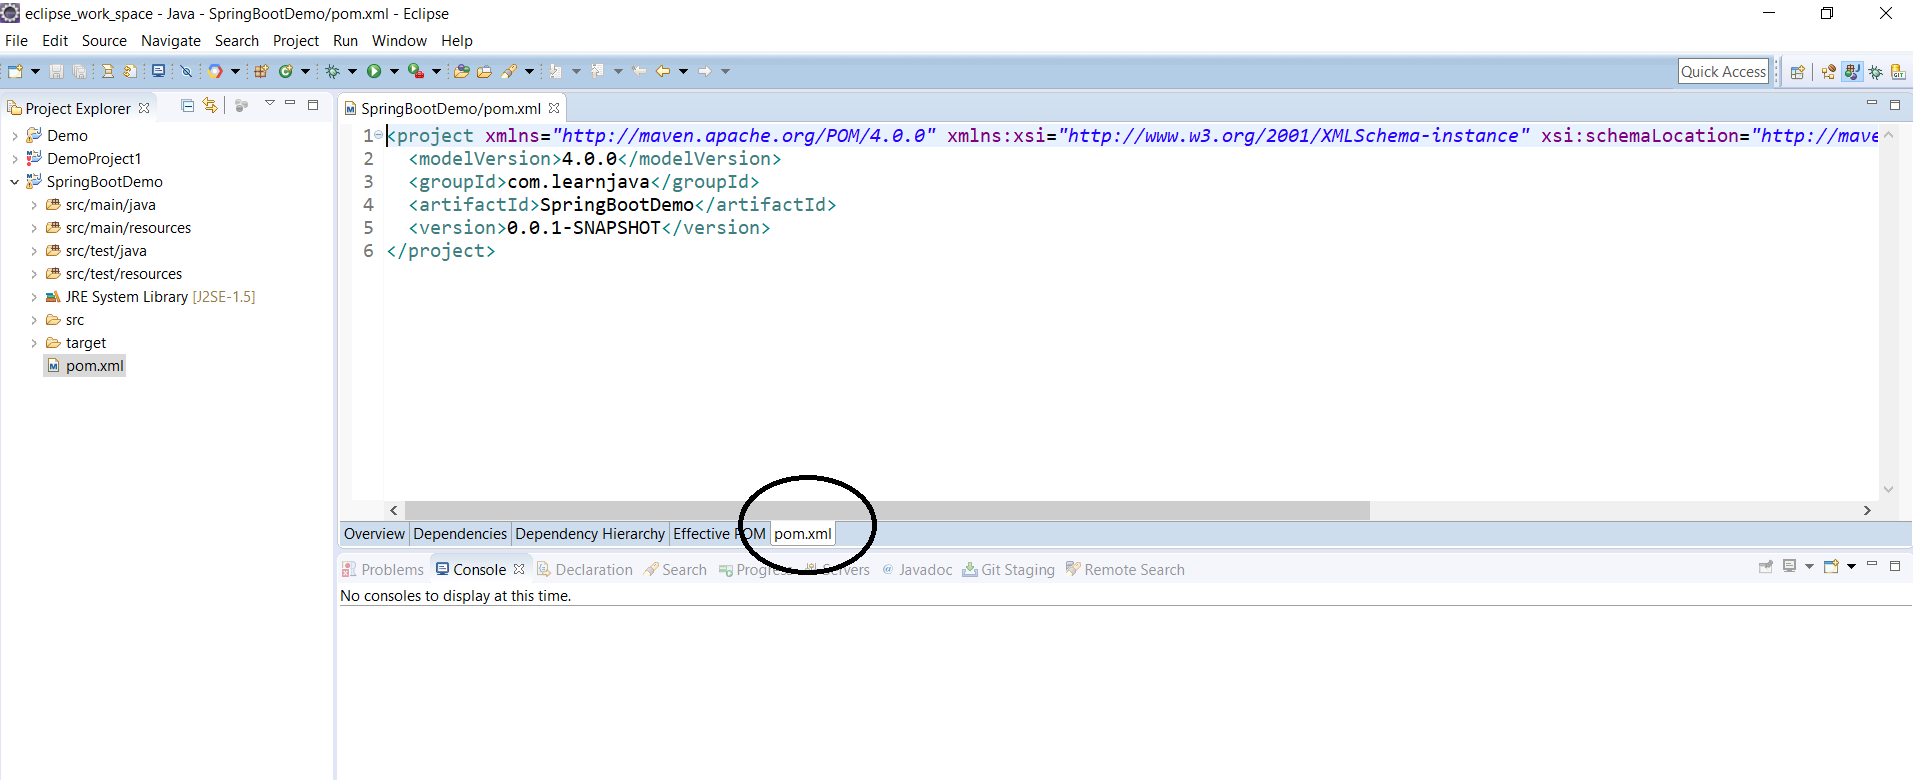Open the File menu

(16, 41)
